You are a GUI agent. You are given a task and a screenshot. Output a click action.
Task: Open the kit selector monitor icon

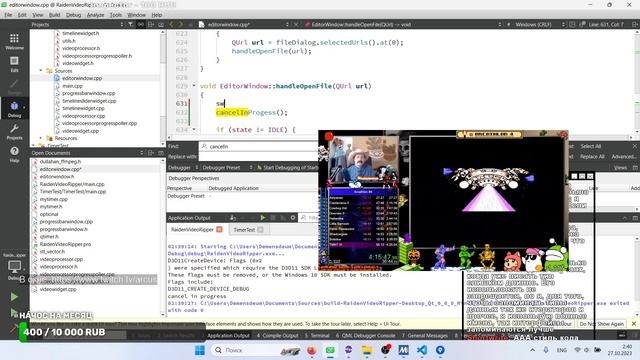[x=14, y=267]
